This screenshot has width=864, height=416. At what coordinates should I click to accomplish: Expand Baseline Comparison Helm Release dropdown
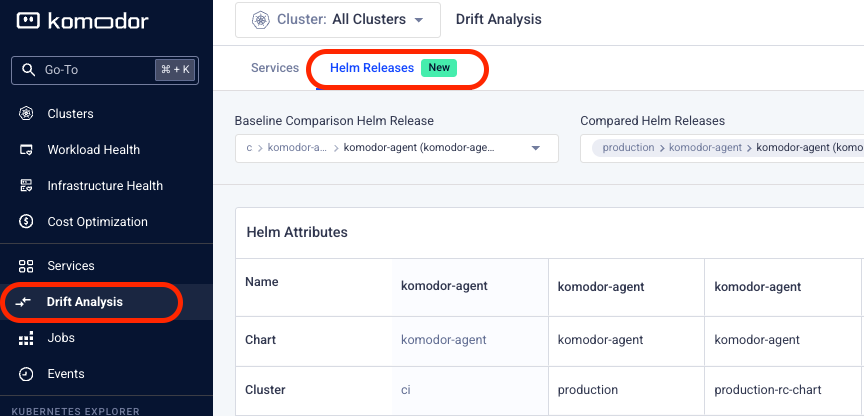[535, 148]
